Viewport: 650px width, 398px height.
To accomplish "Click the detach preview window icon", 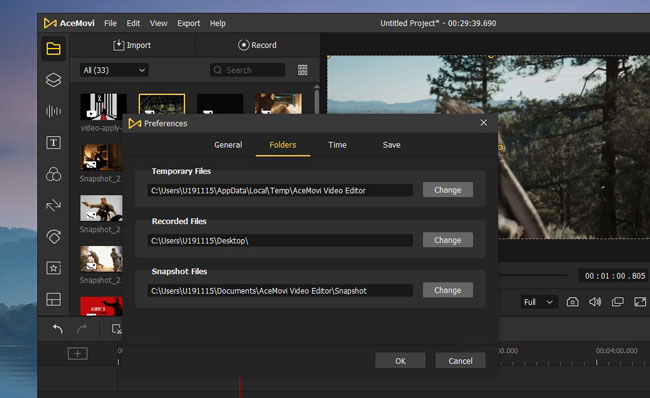I will pyautogui.click(x=618, y=302).
